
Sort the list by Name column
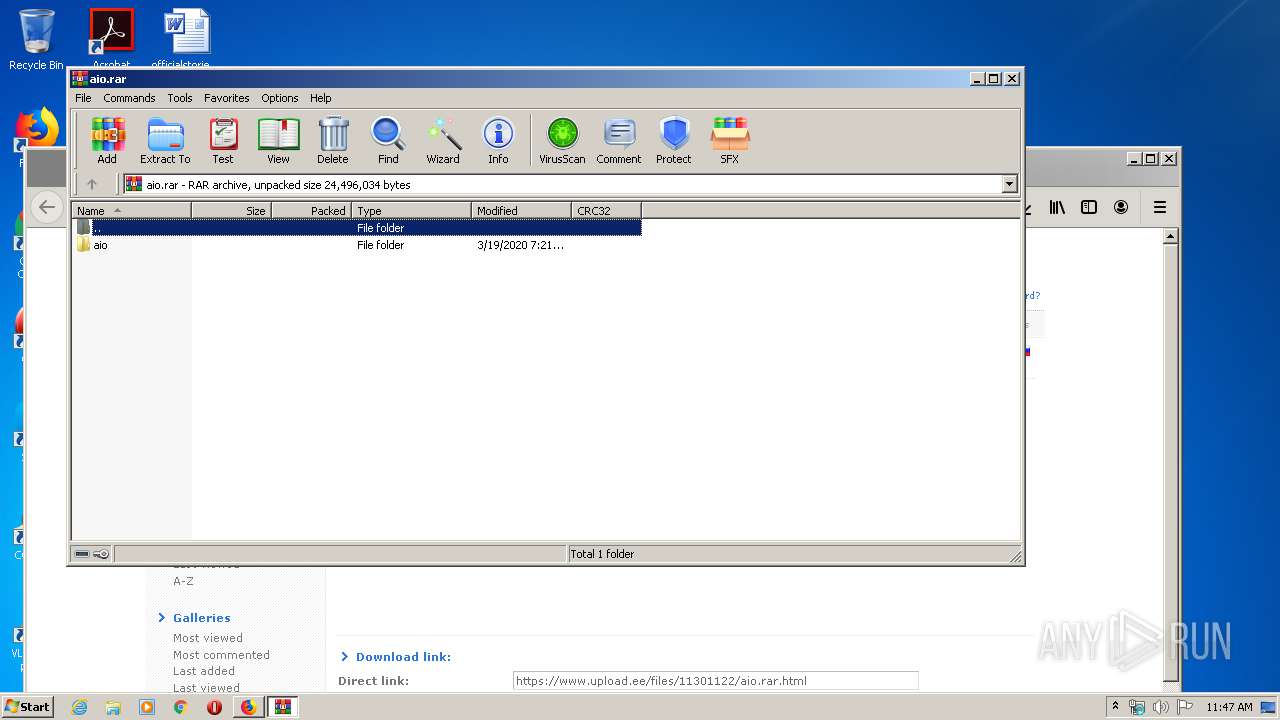pos(131,211)
